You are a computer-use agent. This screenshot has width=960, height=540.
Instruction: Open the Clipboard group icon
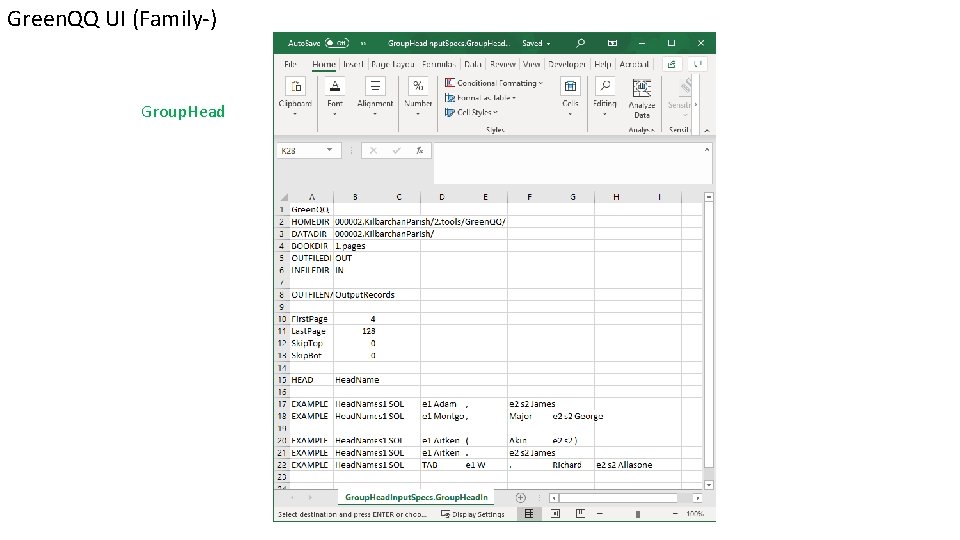296,86
